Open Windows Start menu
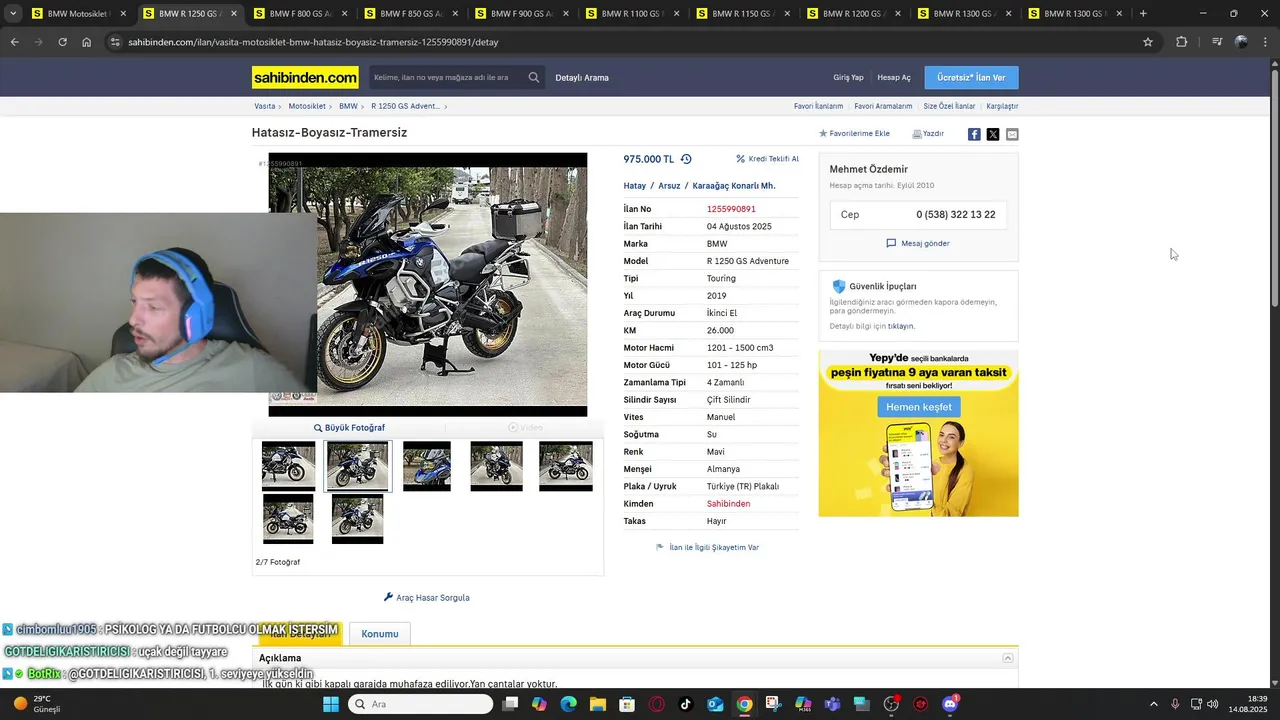 331,704
